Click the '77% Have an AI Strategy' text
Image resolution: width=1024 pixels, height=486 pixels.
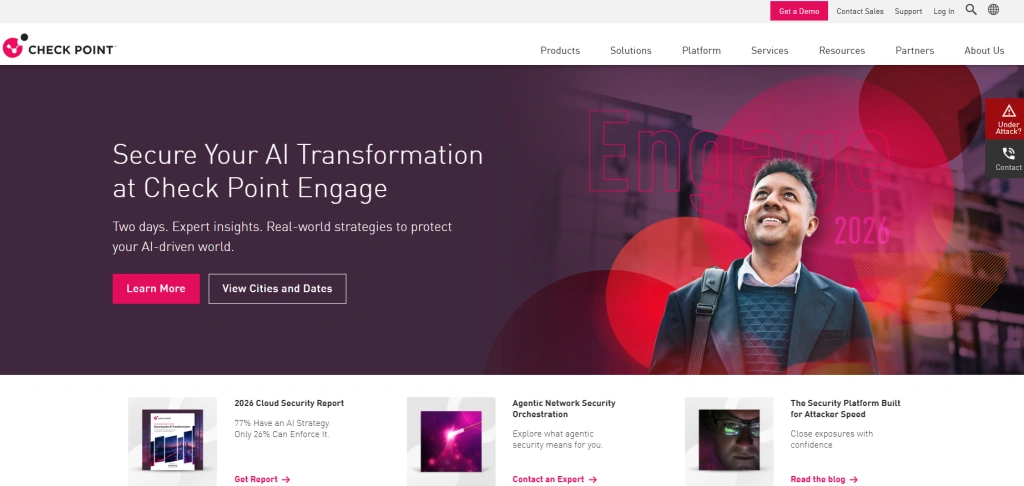coord(282,429)
